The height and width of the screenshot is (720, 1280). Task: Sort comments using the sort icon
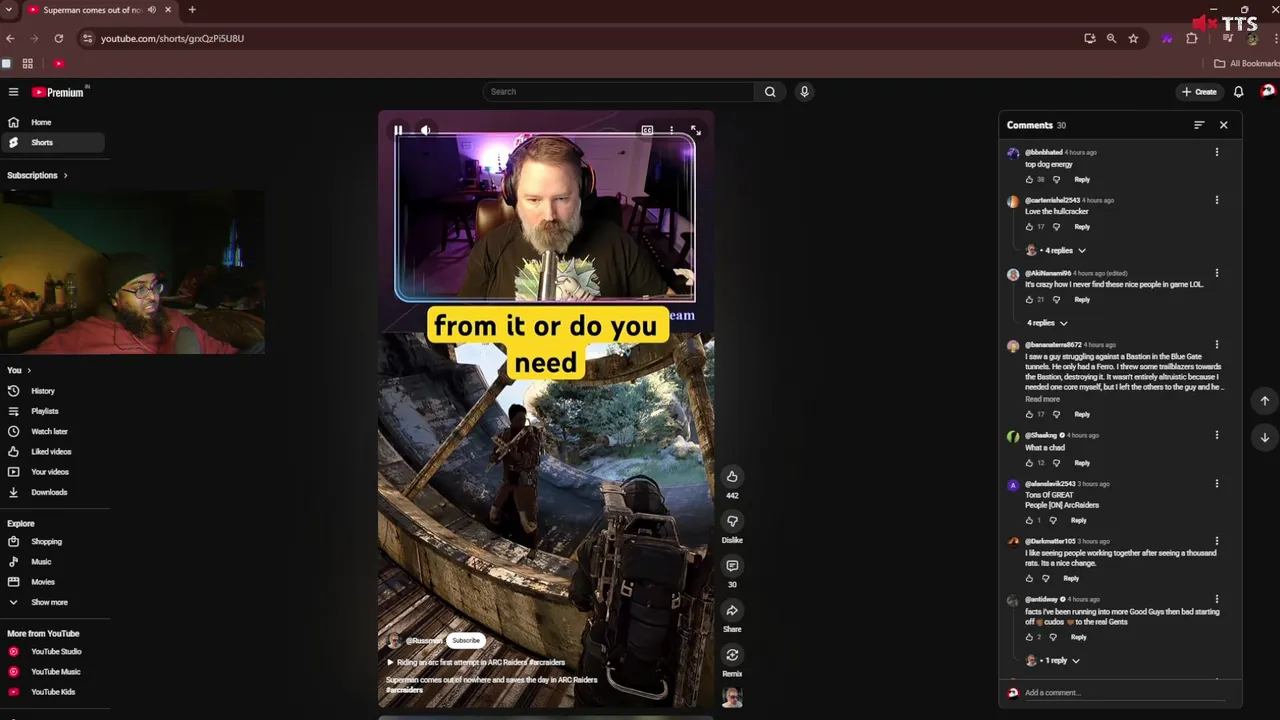[1199, 125]
